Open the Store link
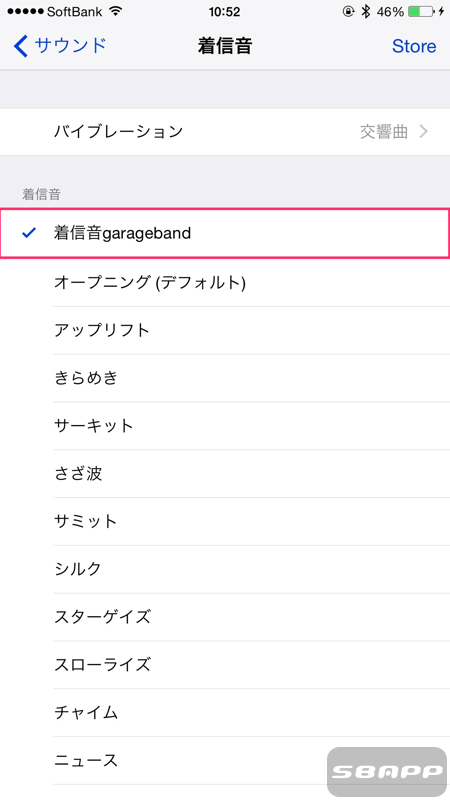 point(414,46)
